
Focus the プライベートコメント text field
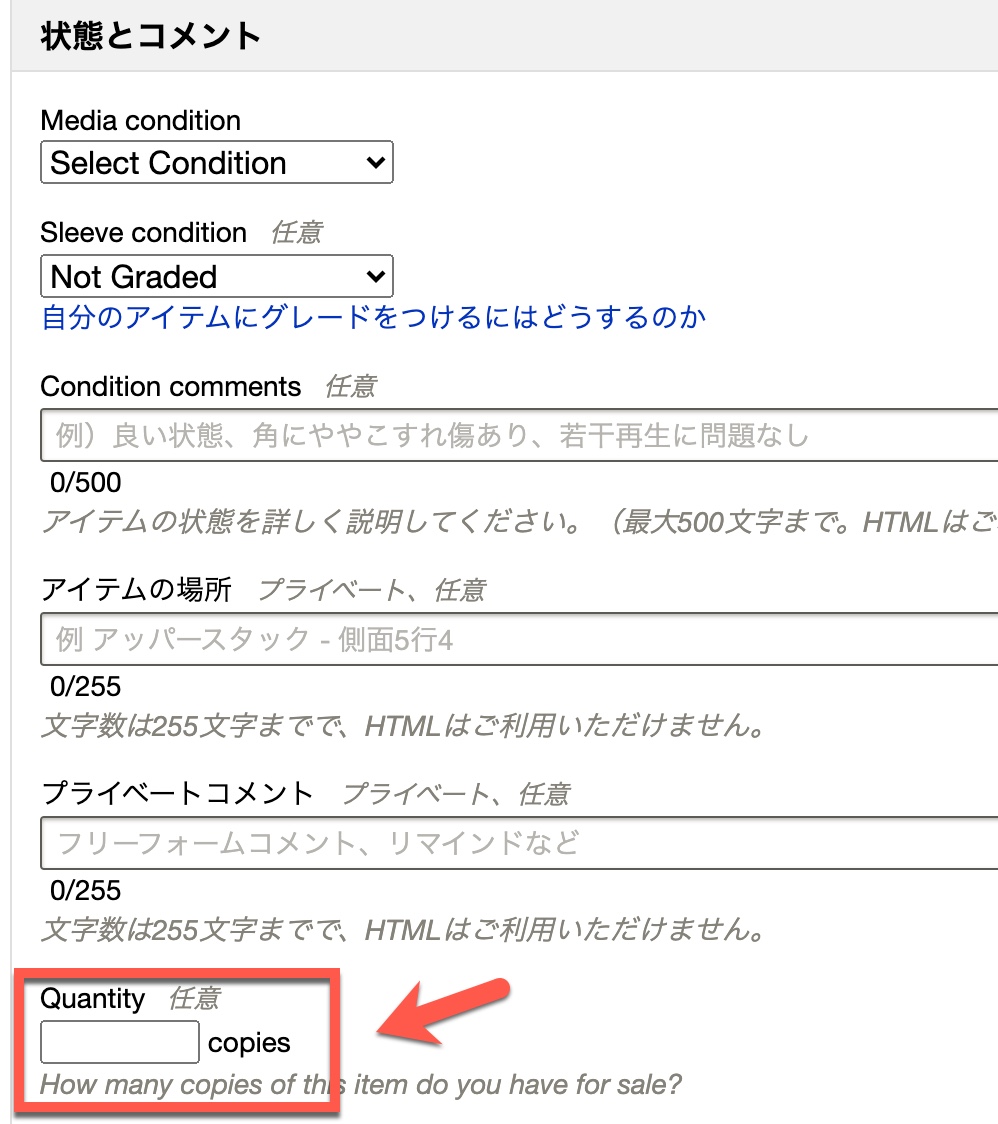(x=520, y=843)
